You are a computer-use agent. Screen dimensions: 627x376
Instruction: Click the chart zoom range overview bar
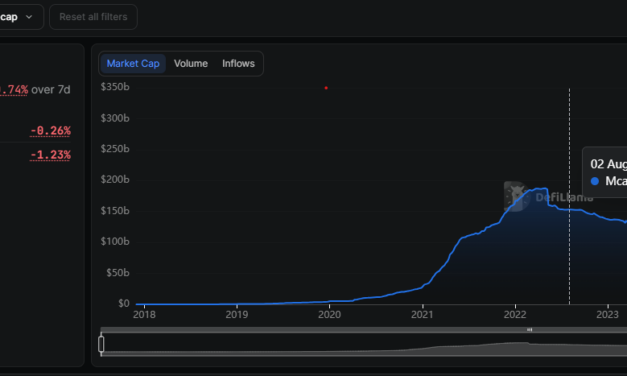(x=364, y=345)
